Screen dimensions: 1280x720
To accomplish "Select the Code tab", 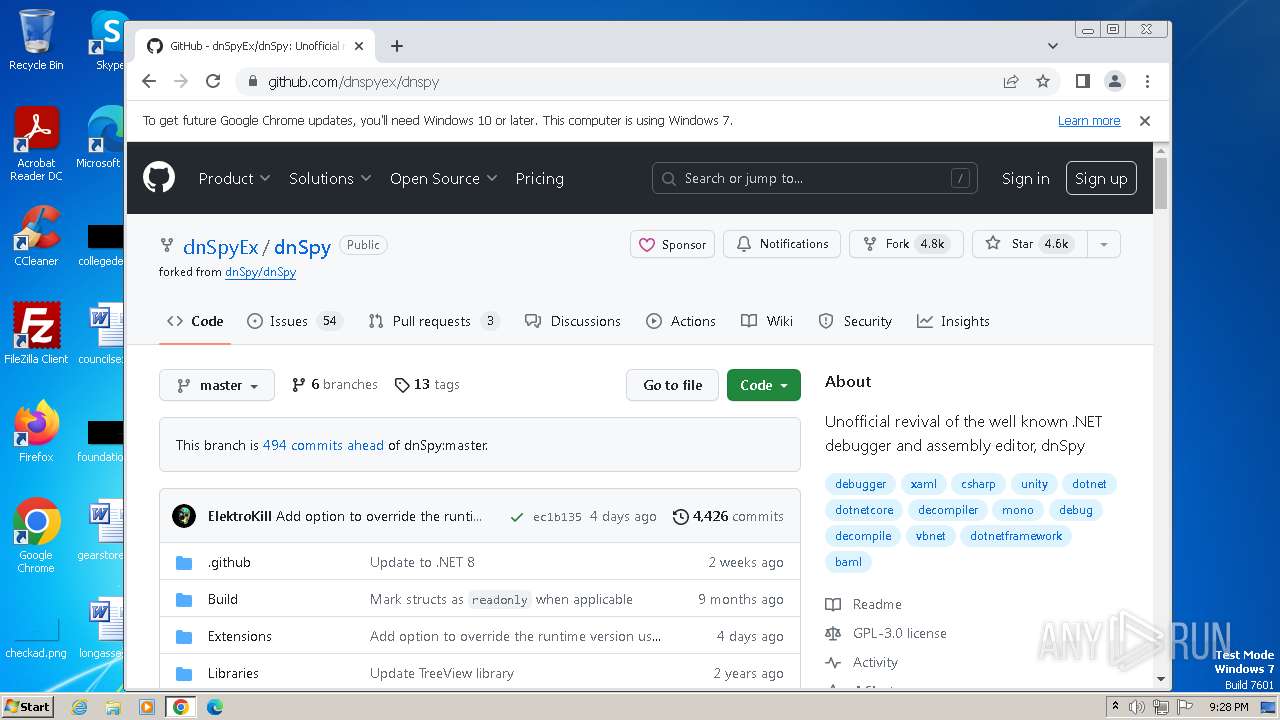I will [195, 321].
